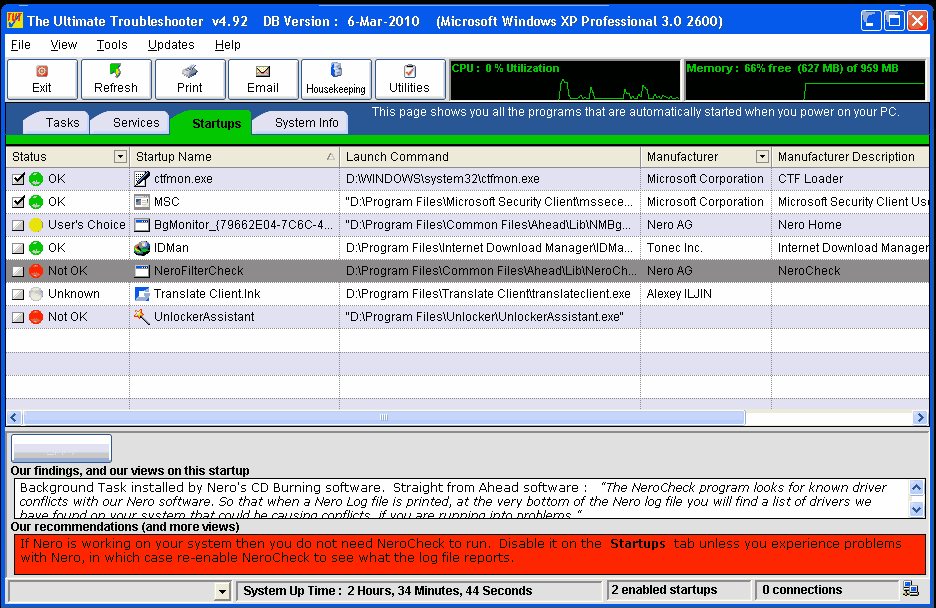
Task: Enable the UnlockerAssistant startup checkbox
Action: (x=18, y=317)
